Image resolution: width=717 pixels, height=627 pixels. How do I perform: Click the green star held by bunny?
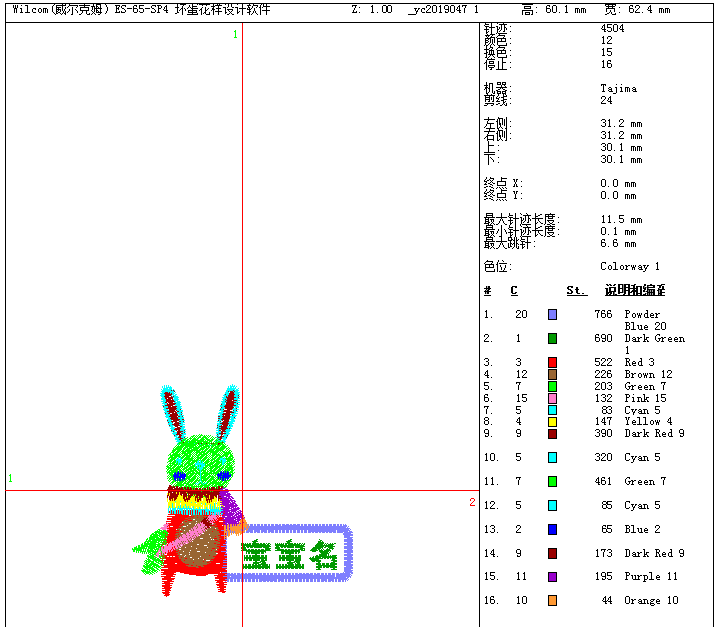(x=152, y=547)
